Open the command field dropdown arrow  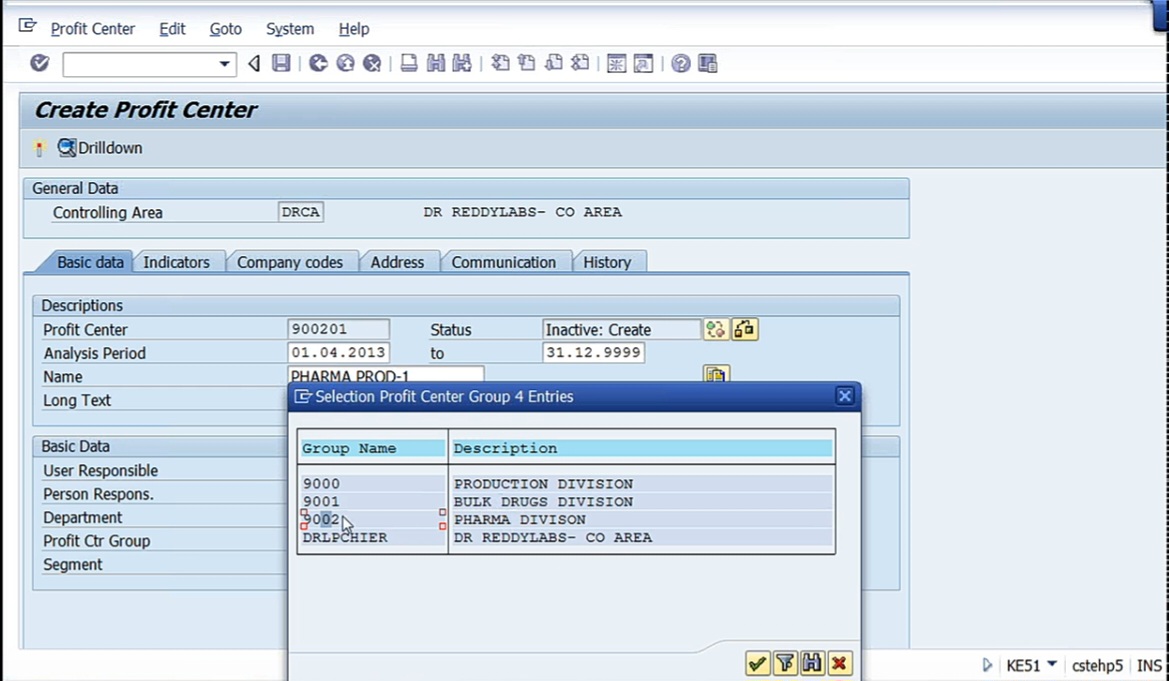coord(224,64)
